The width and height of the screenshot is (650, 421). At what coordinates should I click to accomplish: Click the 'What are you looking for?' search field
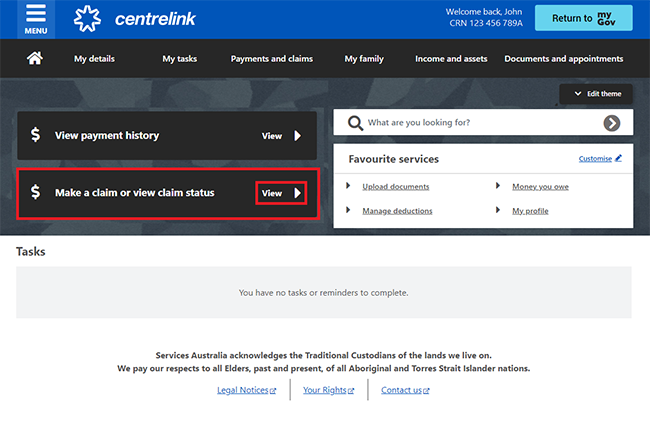[480, 123]
